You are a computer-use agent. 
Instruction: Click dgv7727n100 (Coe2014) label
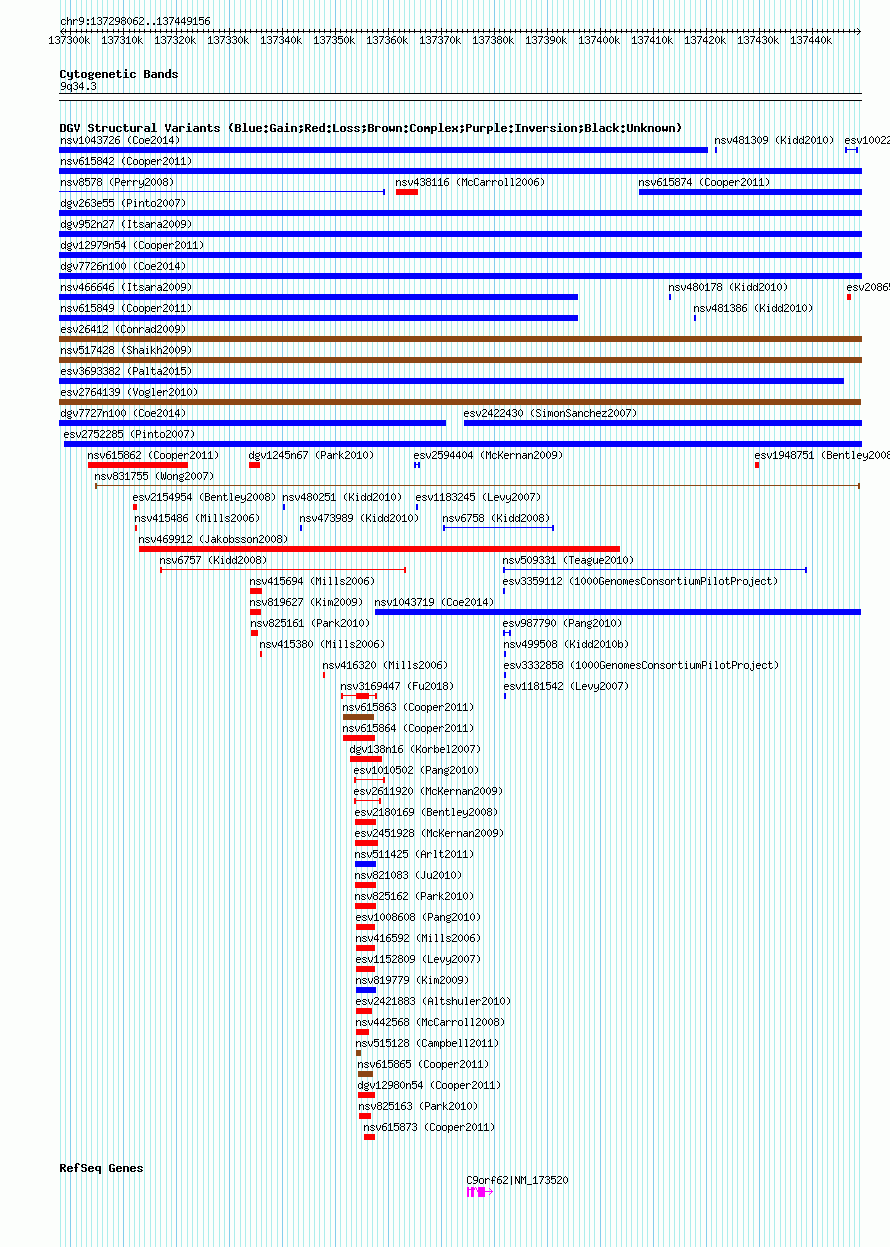click(122, 413)
